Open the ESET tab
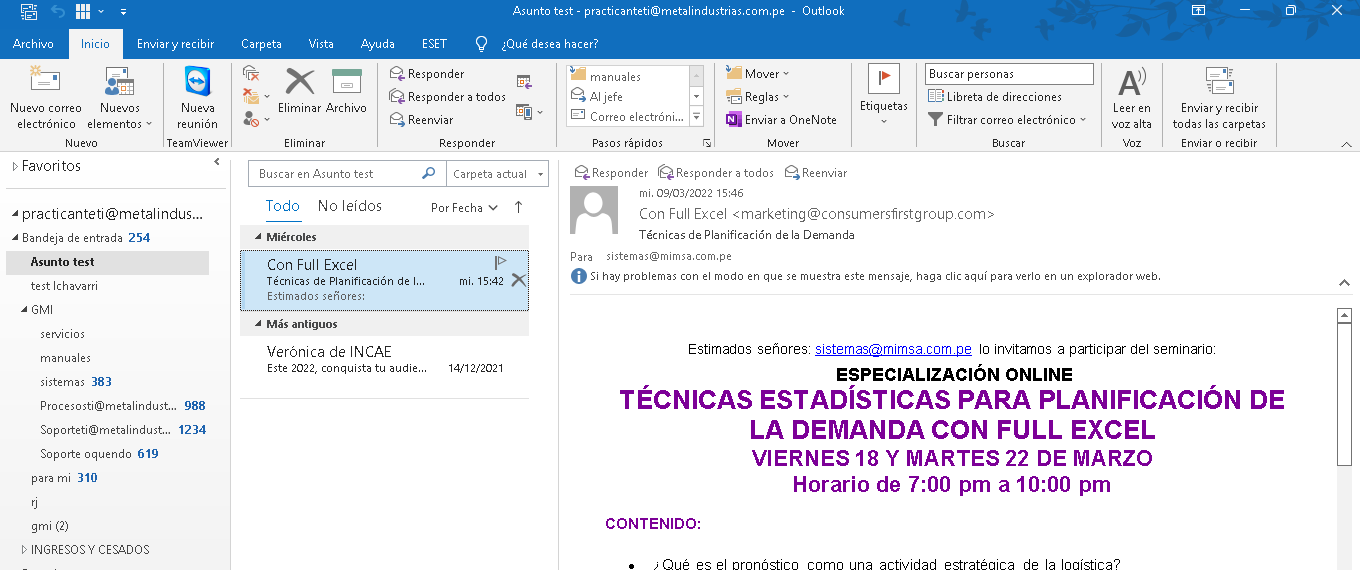 point(434,44)
